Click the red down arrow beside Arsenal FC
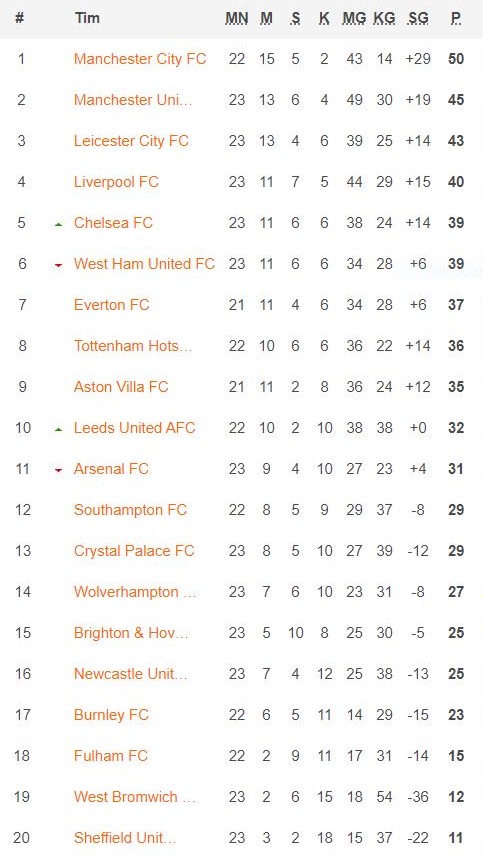The height and width of the screenshot is (859, 483). click(58, 471)
